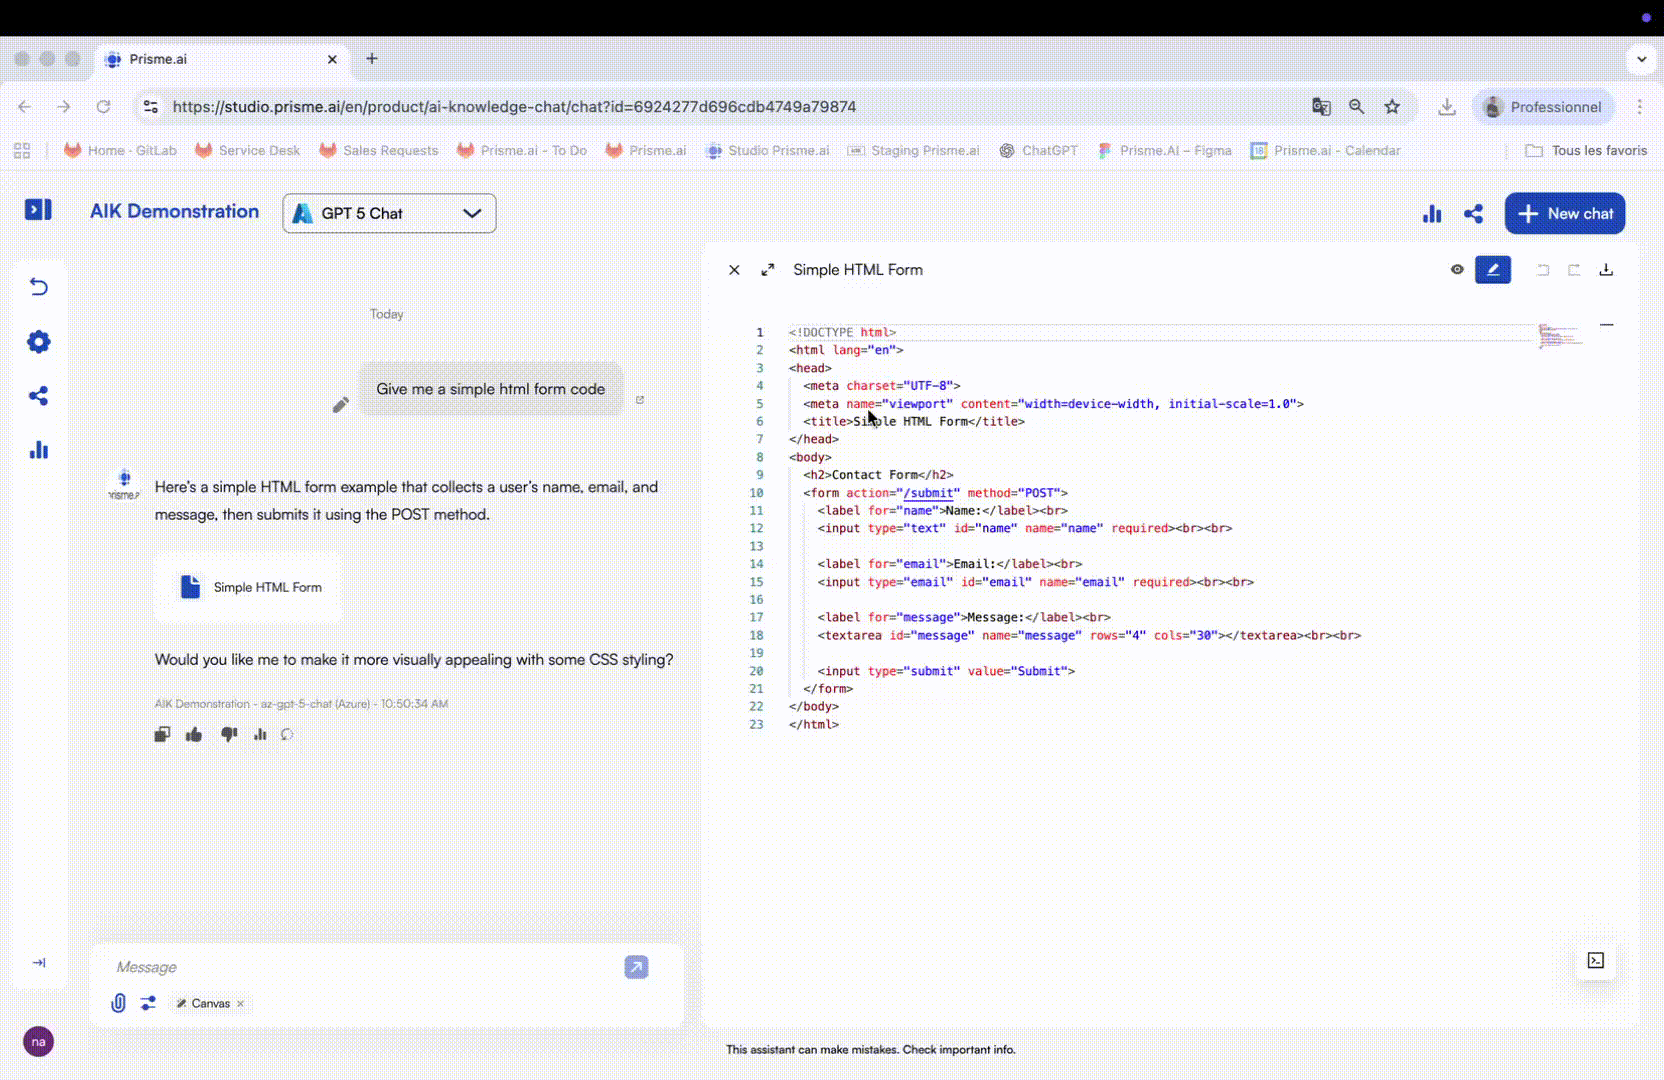Open console icon at canvas bottom right
Image resolution: width=1664 pixels, height=1080 pixels.
click(x=1596, y=960)
